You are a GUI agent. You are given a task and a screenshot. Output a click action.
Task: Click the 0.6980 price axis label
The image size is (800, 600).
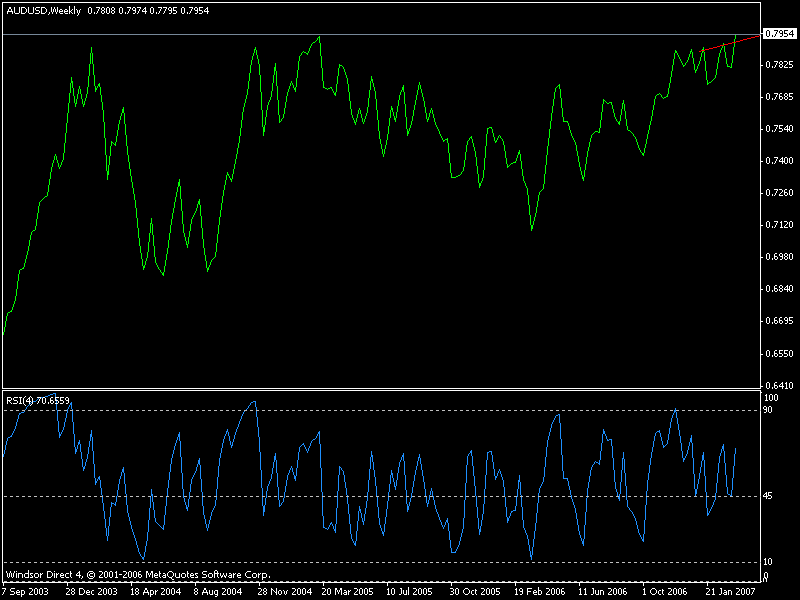coord(781,257)
